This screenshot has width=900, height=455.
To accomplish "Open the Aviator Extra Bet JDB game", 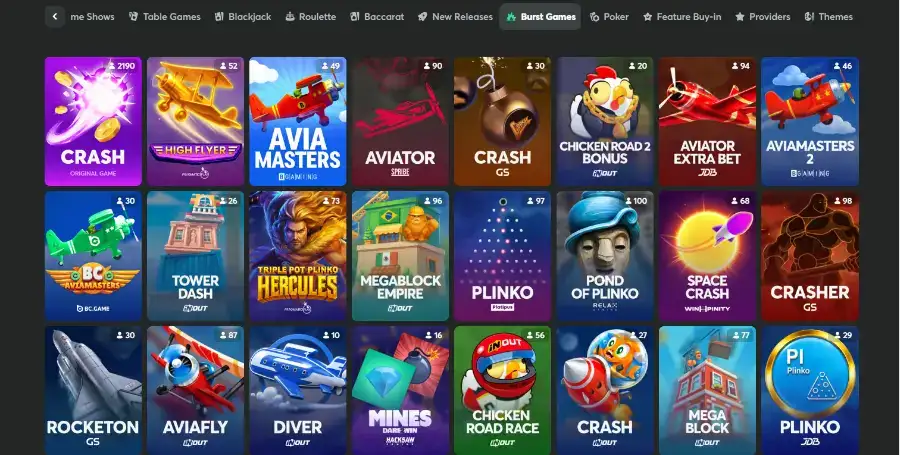I will (707, 121).
